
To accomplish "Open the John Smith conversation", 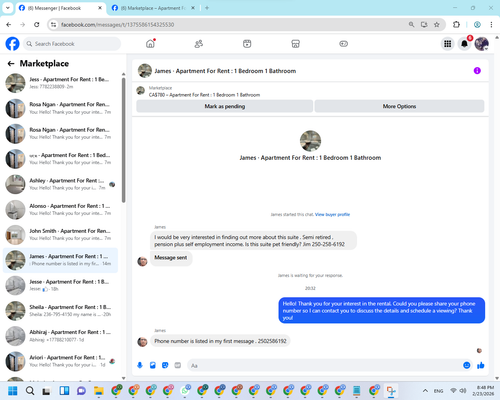I will point(61,235).
